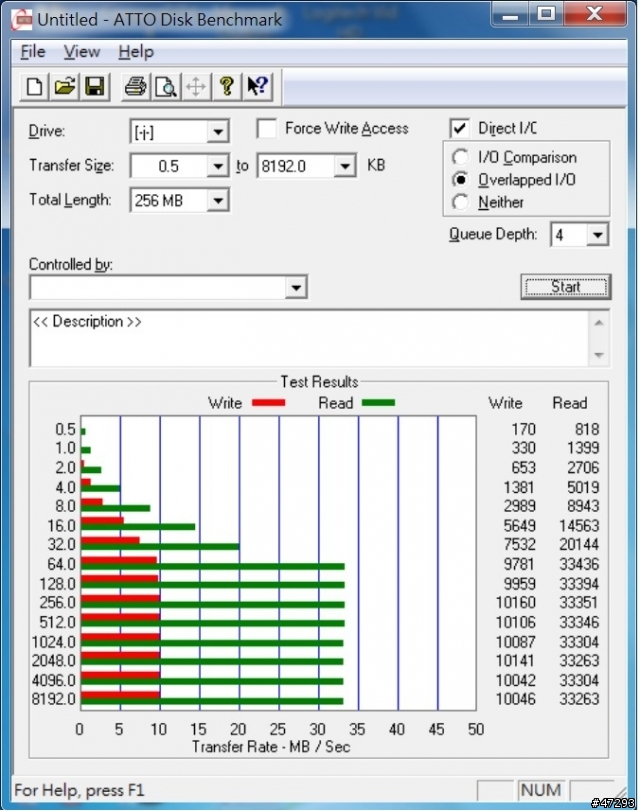
Task: Open the File menu
Action: pos(33,52)
